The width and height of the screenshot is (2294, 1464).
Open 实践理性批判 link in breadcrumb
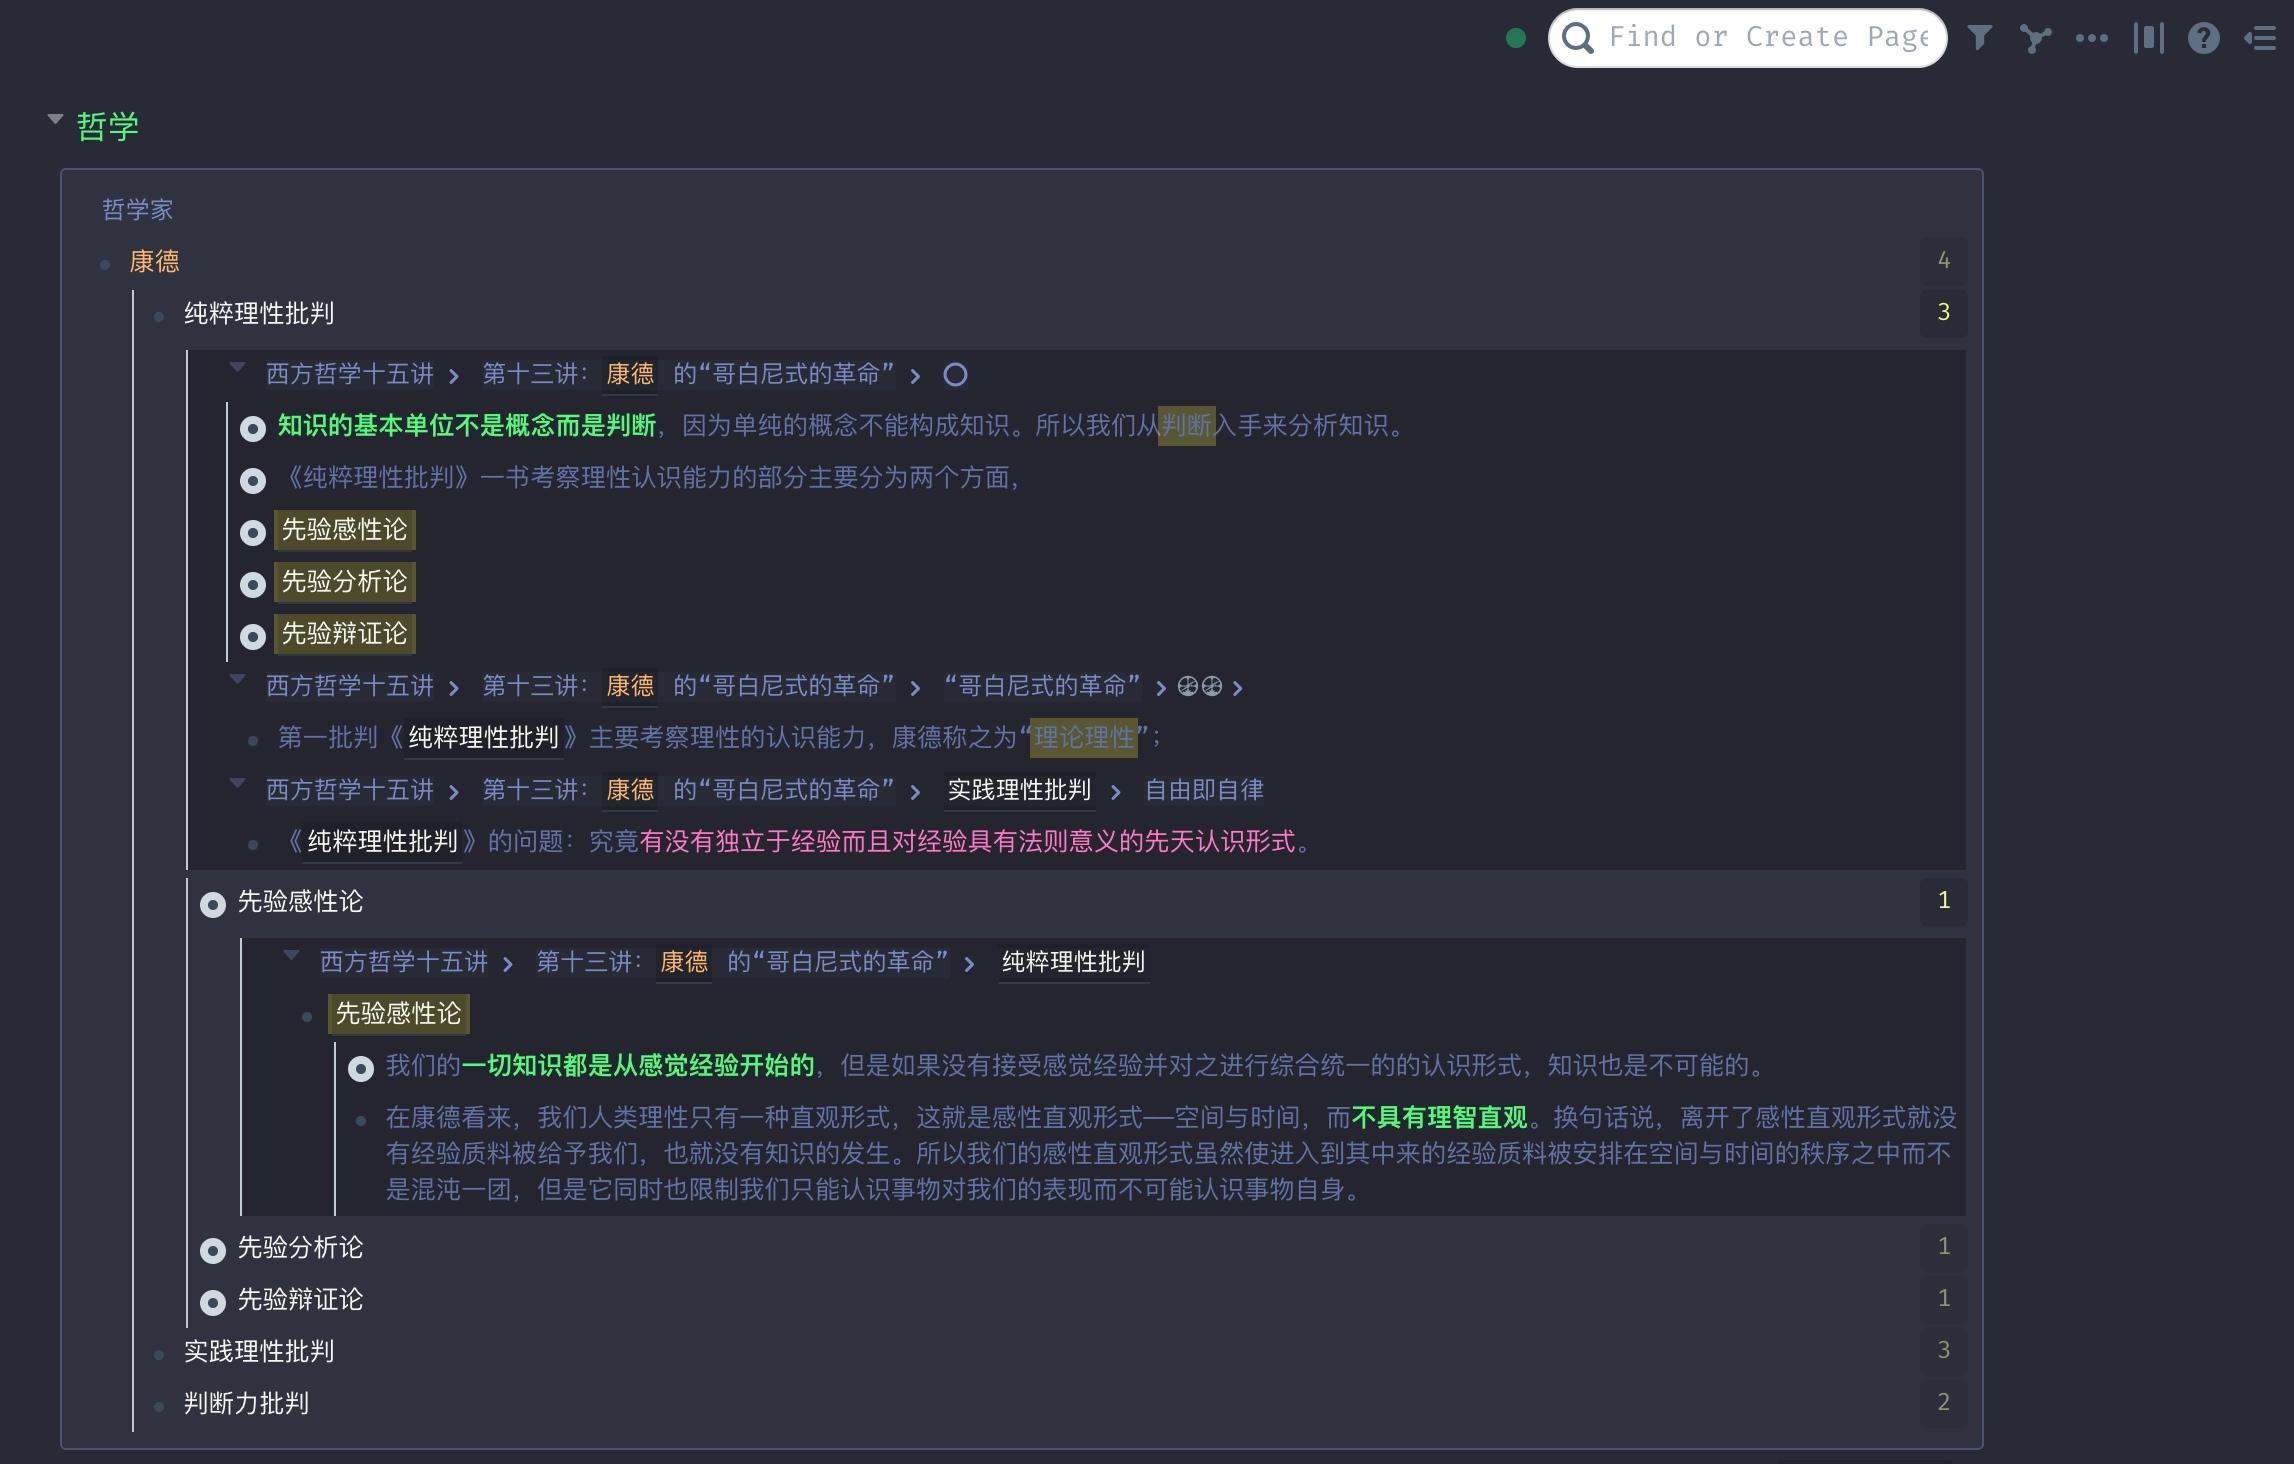tap(1019, 790)
